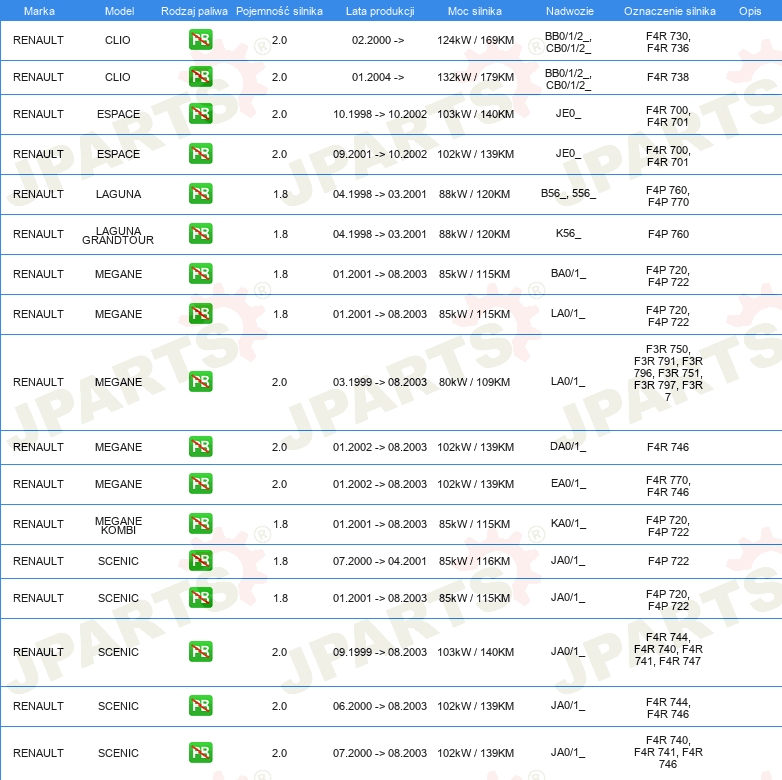The width and height of the screenshot is (782, 780).
Task: Click the Opis column header
Action: click(x=750, y=11)
